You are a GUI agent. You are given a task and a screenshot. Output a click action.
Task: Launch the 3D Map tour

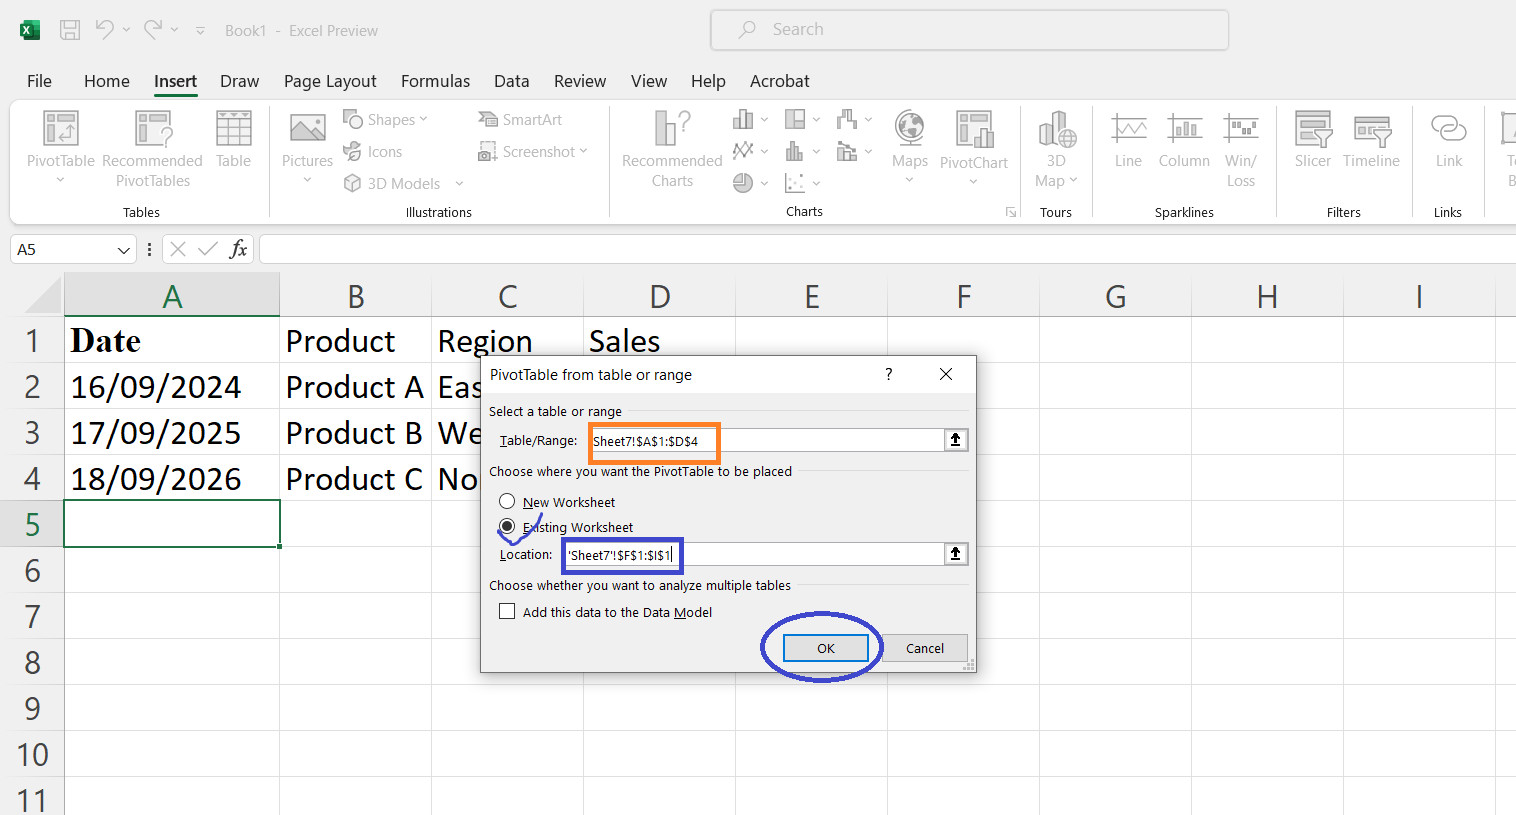click(x=1056, y=150)
